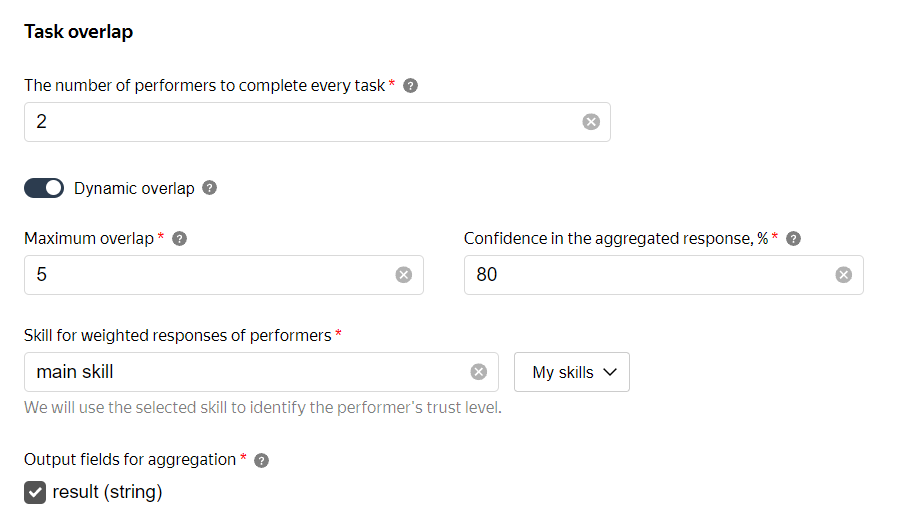920x516 pixels.
Task: Clear the main skill selection
Action: tap(479, 372)
